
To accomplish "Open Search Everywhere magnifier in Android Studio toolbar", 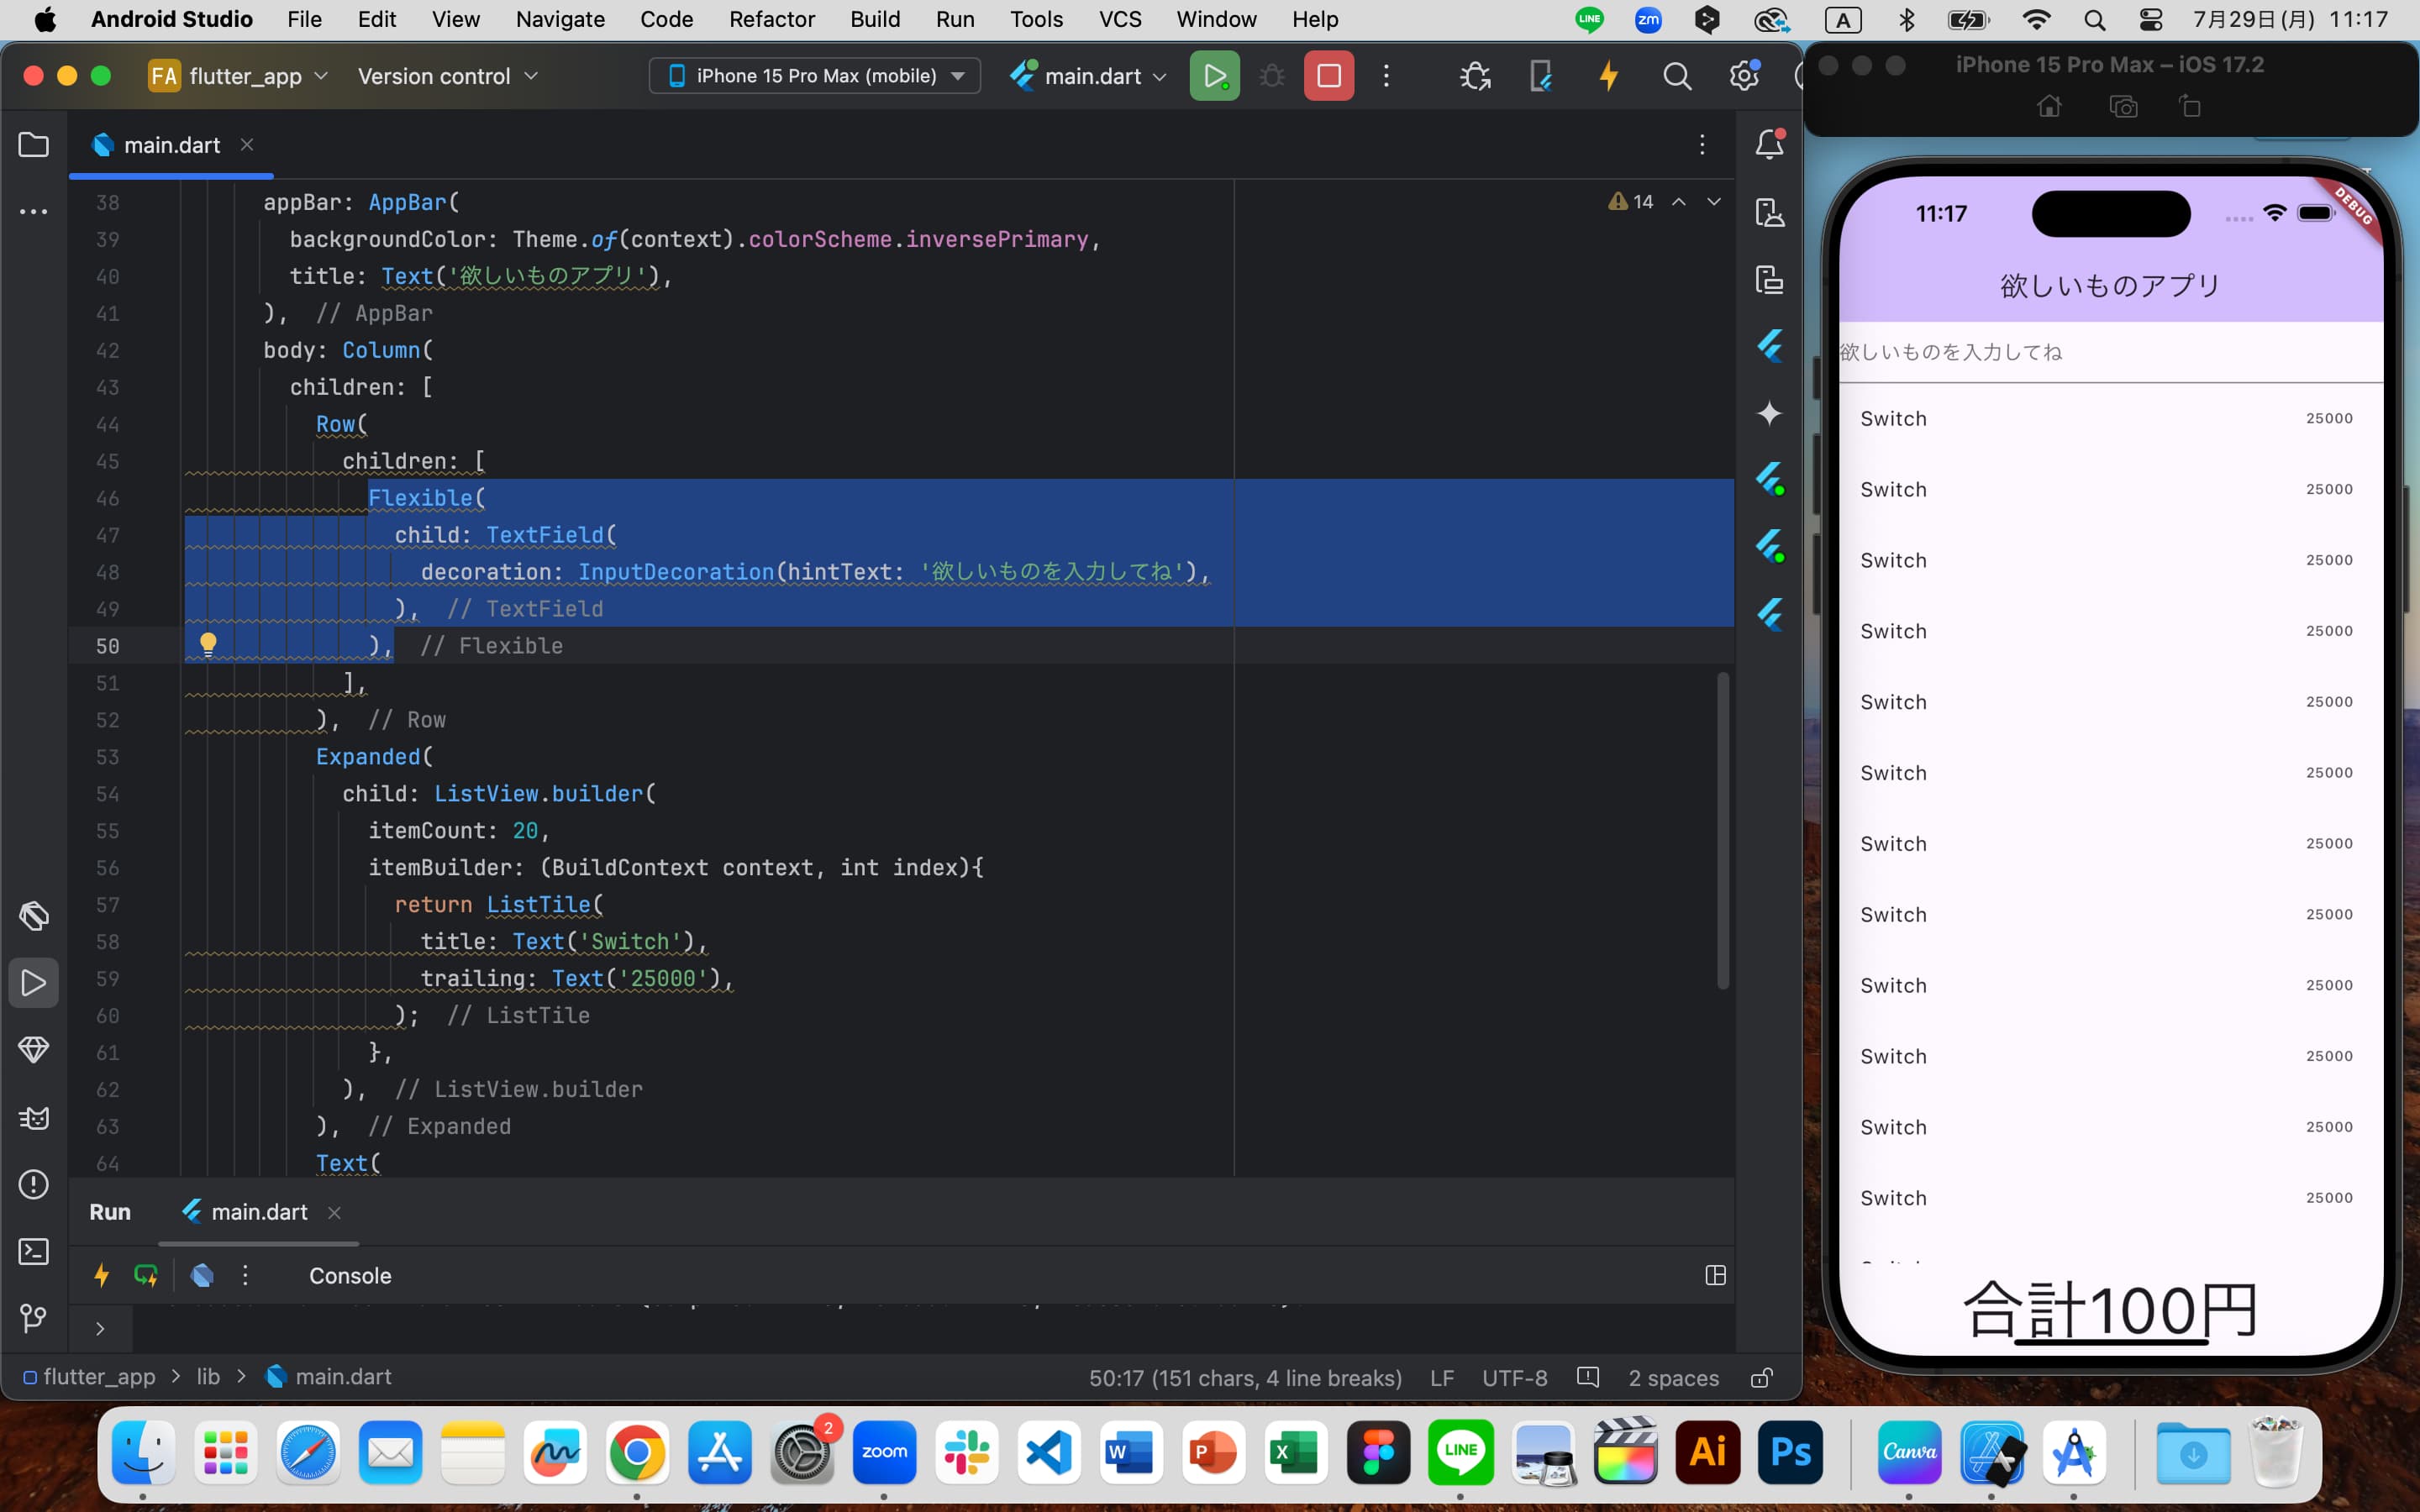I will pyautogui.click(x=1677, y=76).
